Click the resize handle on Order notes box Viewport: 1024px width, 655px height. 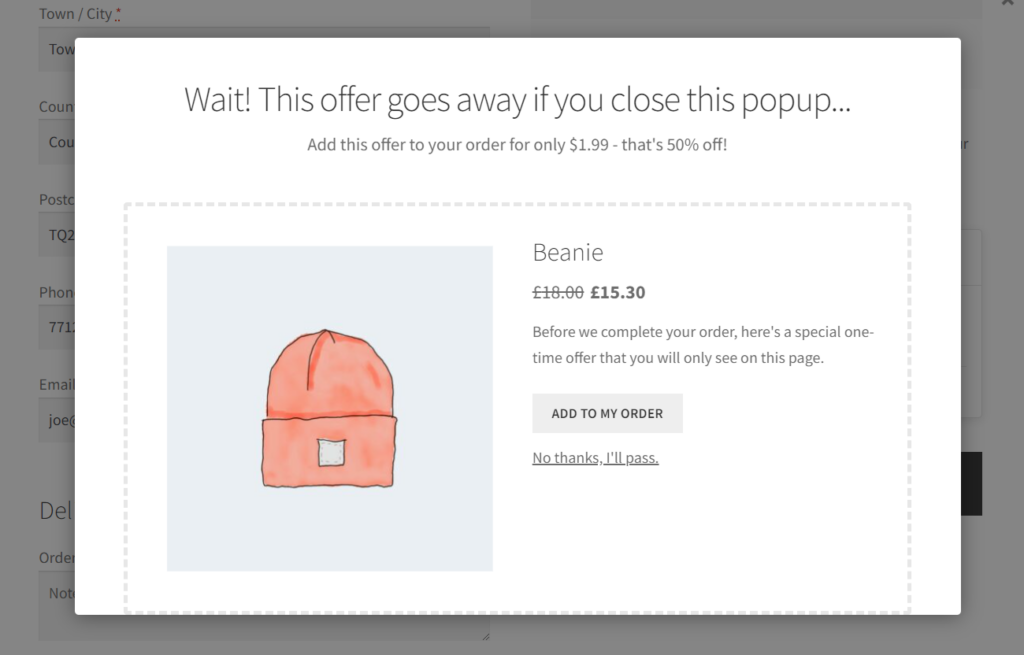484,637
